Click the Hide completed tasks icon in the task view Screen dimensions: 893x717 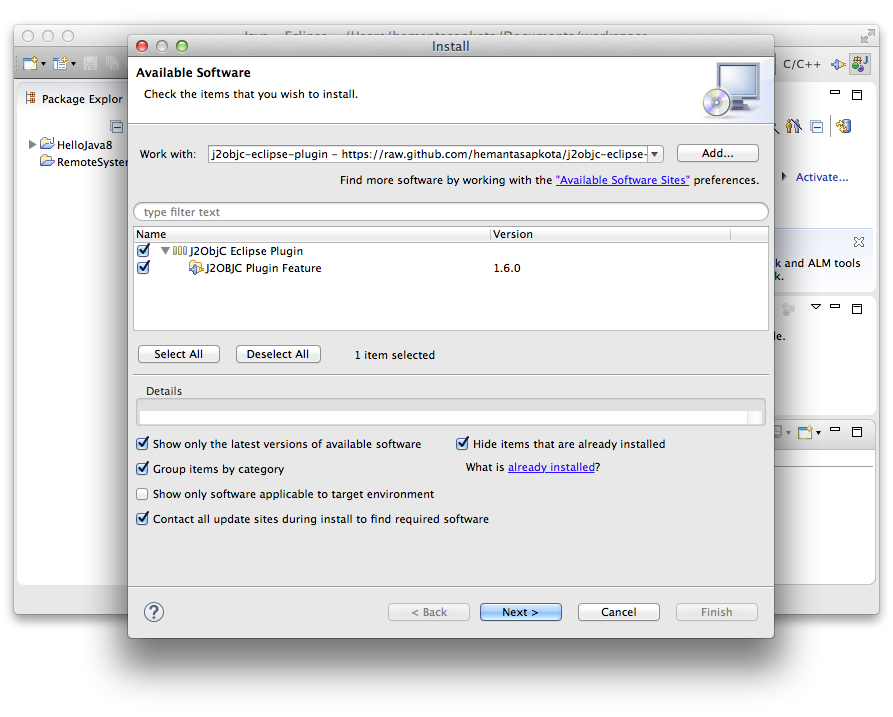pos(793,126)
